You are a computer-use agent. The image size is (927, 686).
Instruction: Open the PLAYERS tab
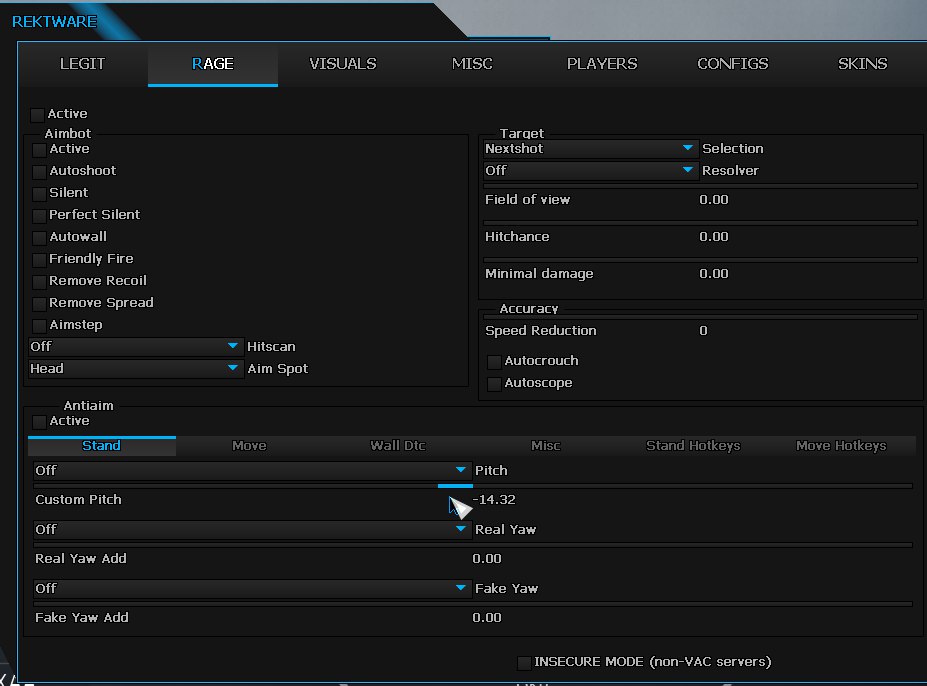[601, 64]
